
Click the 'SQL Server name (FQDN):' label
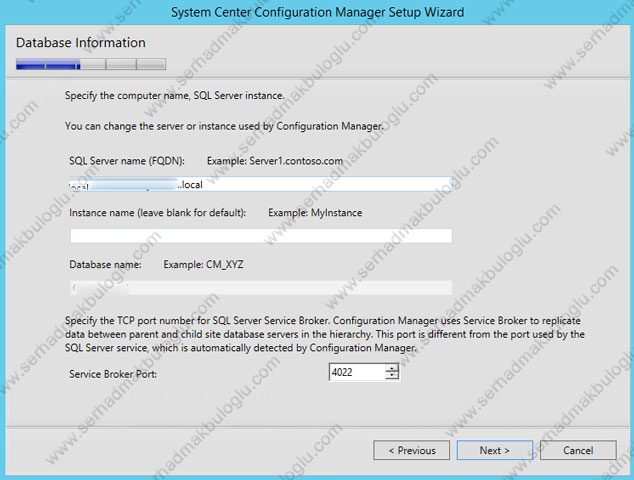pyautogui.click(x=127, y=161)
